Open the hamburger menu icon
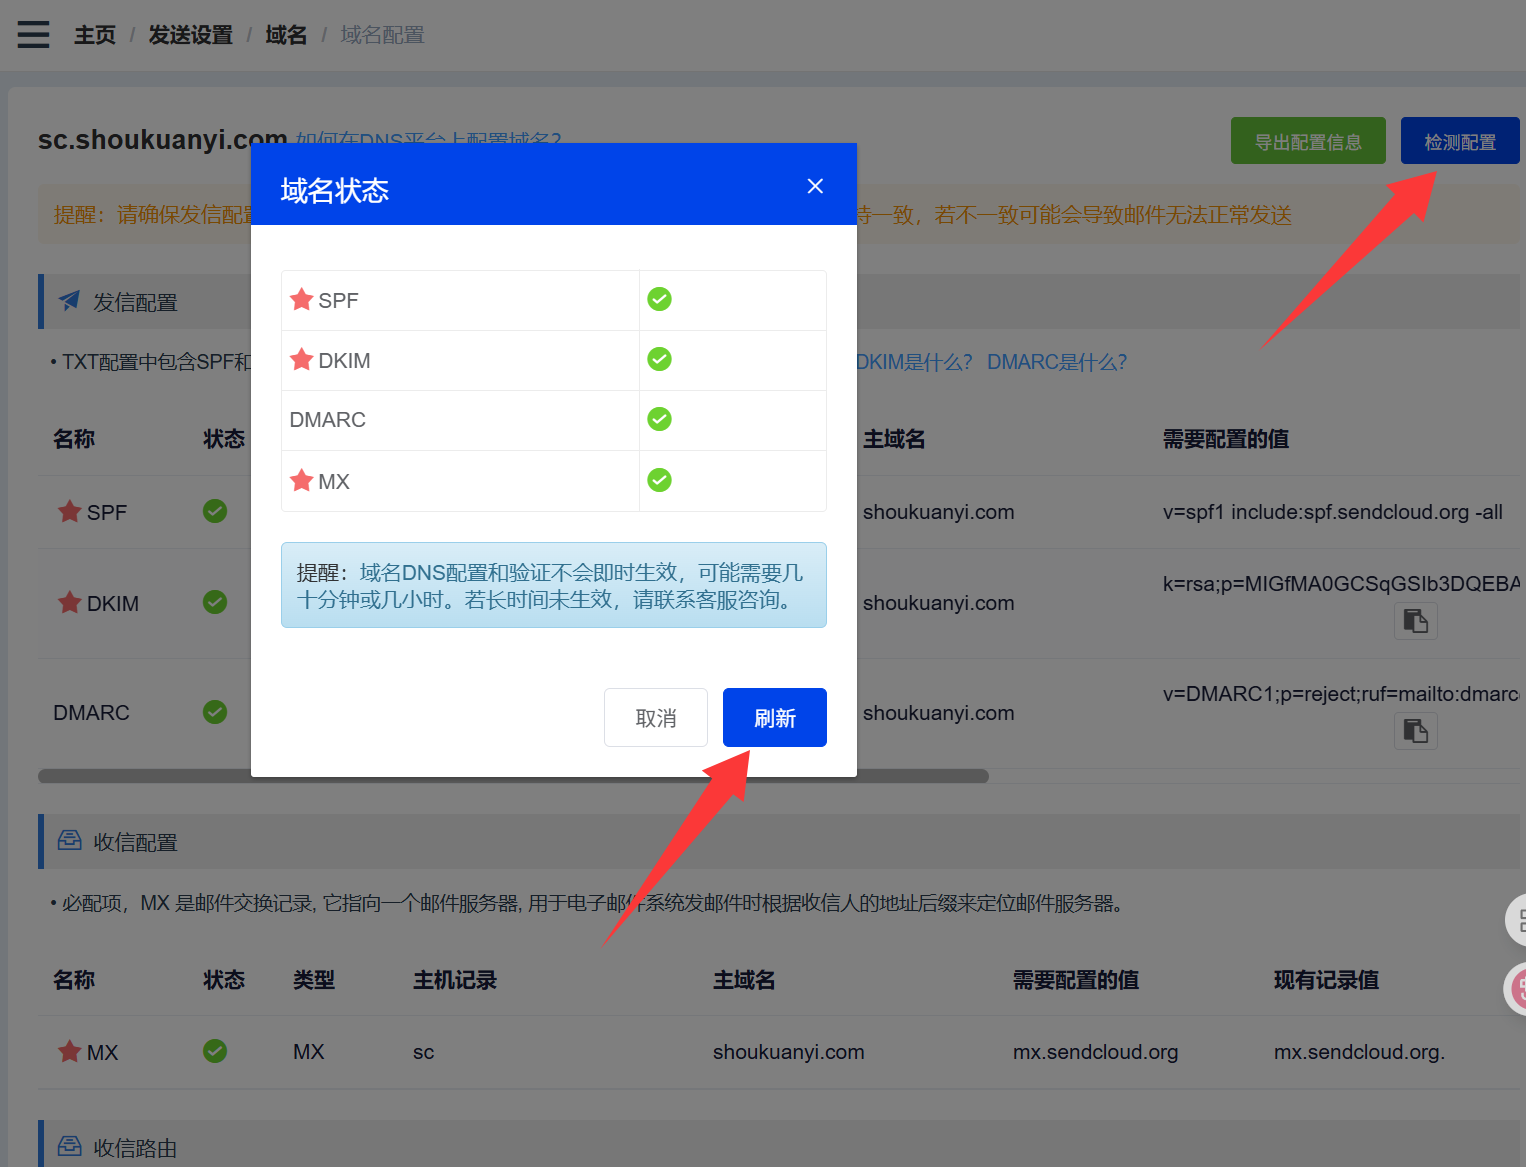The width and height of the screenshot is (1526, 1167). [x=33, y=34]
